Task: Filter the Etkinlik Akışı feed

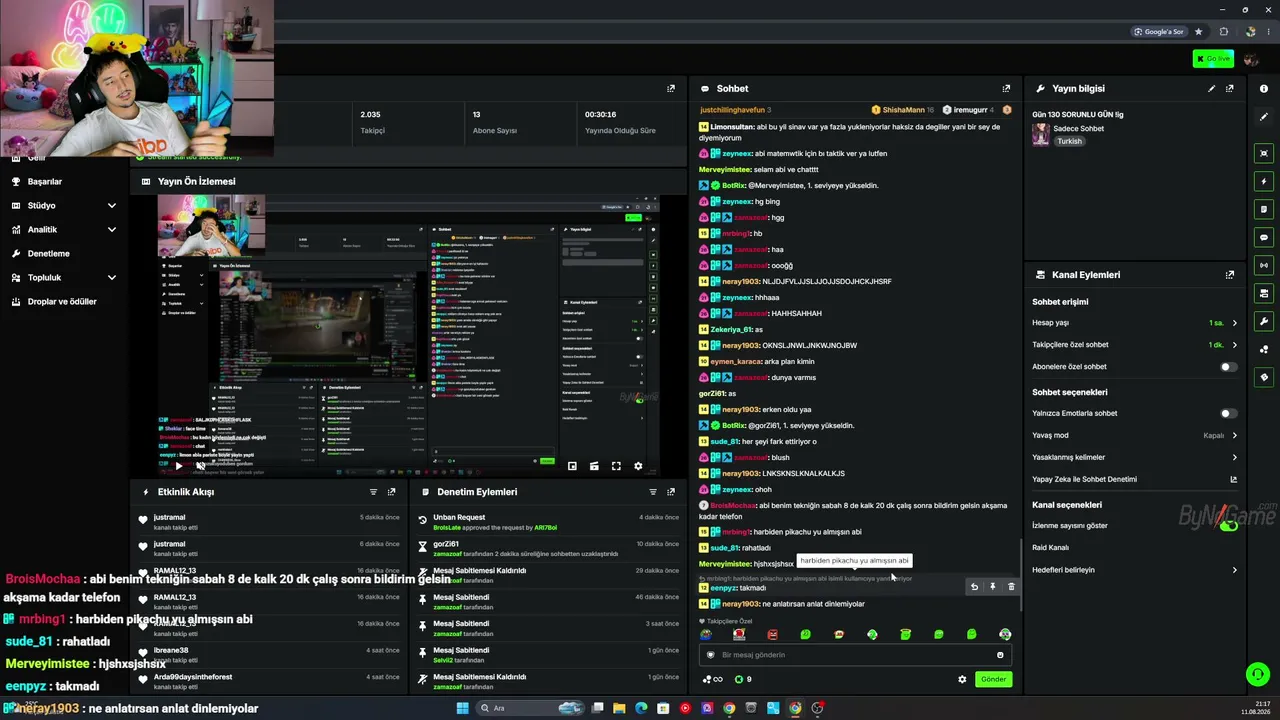Action: pyautogui.click(x=373, y=492)
